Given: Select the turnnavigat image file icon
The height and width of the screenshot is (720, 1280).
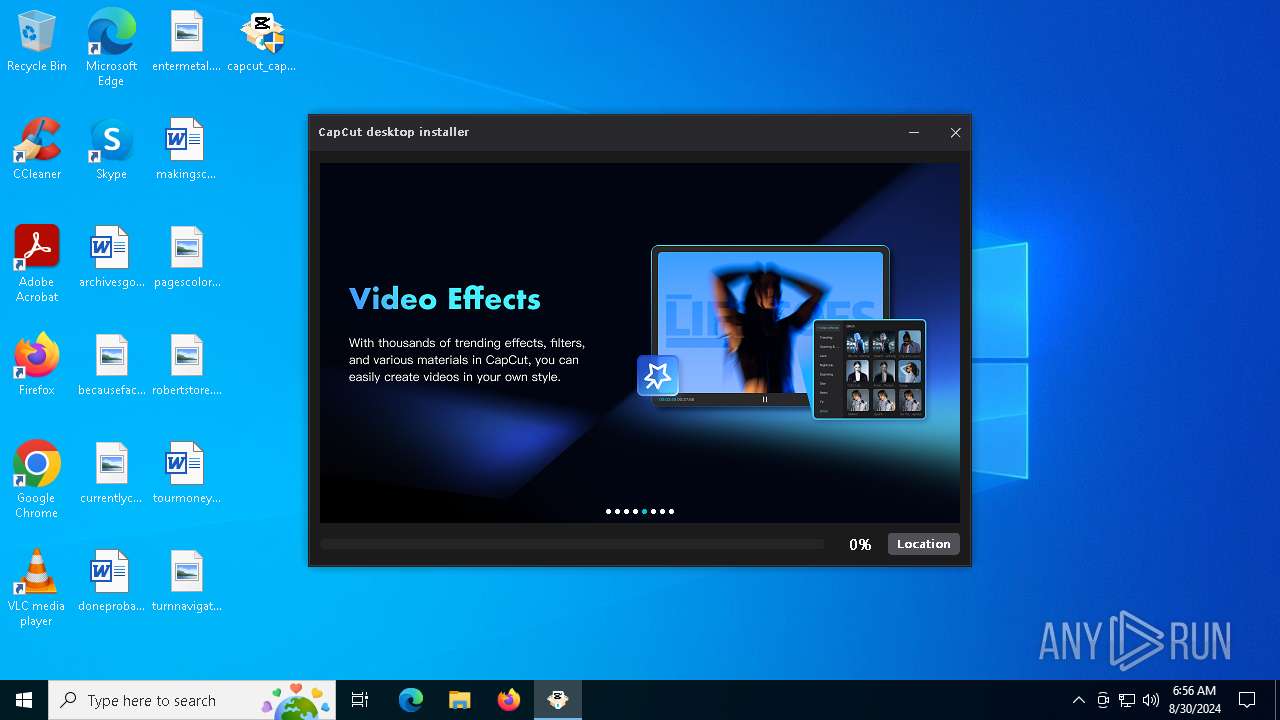Looking at the screenshot, I should (186, 581).
